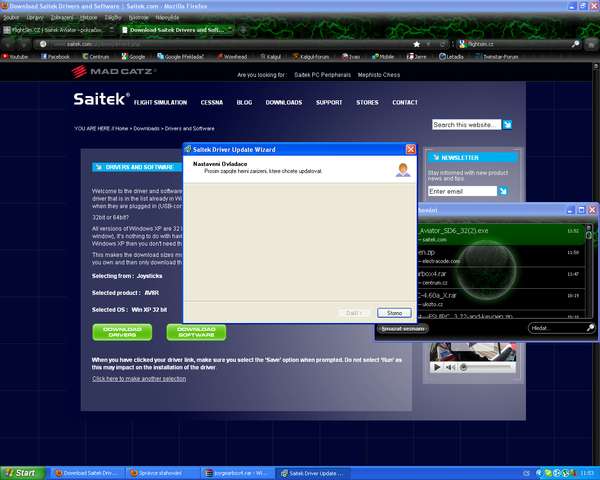
Task: Follow the Saitek PC Peripherals link
Action: (x=322, y=75)
